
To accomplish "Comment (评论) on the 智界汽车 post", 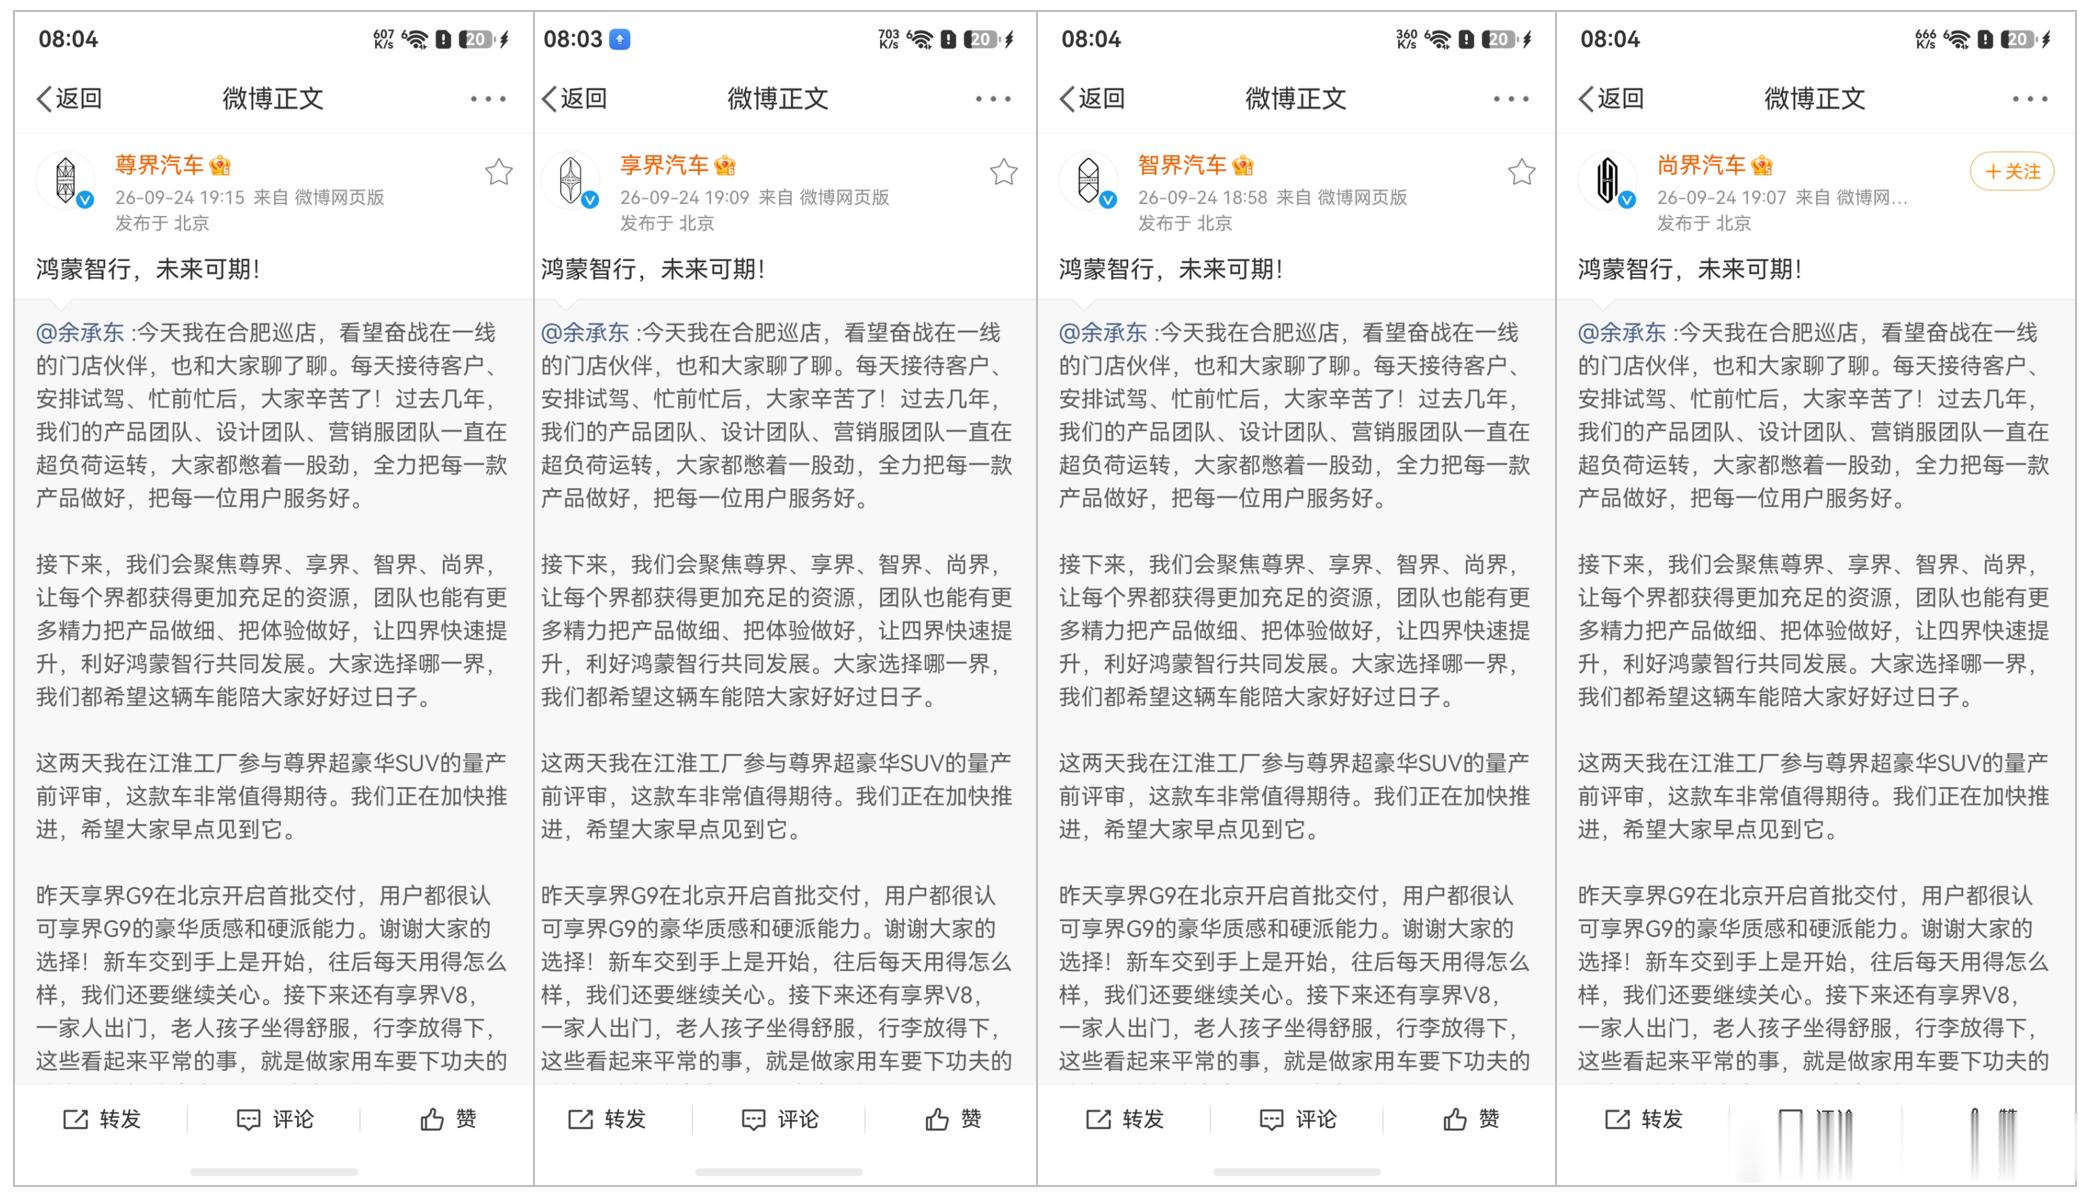I will (1298, 1119).
